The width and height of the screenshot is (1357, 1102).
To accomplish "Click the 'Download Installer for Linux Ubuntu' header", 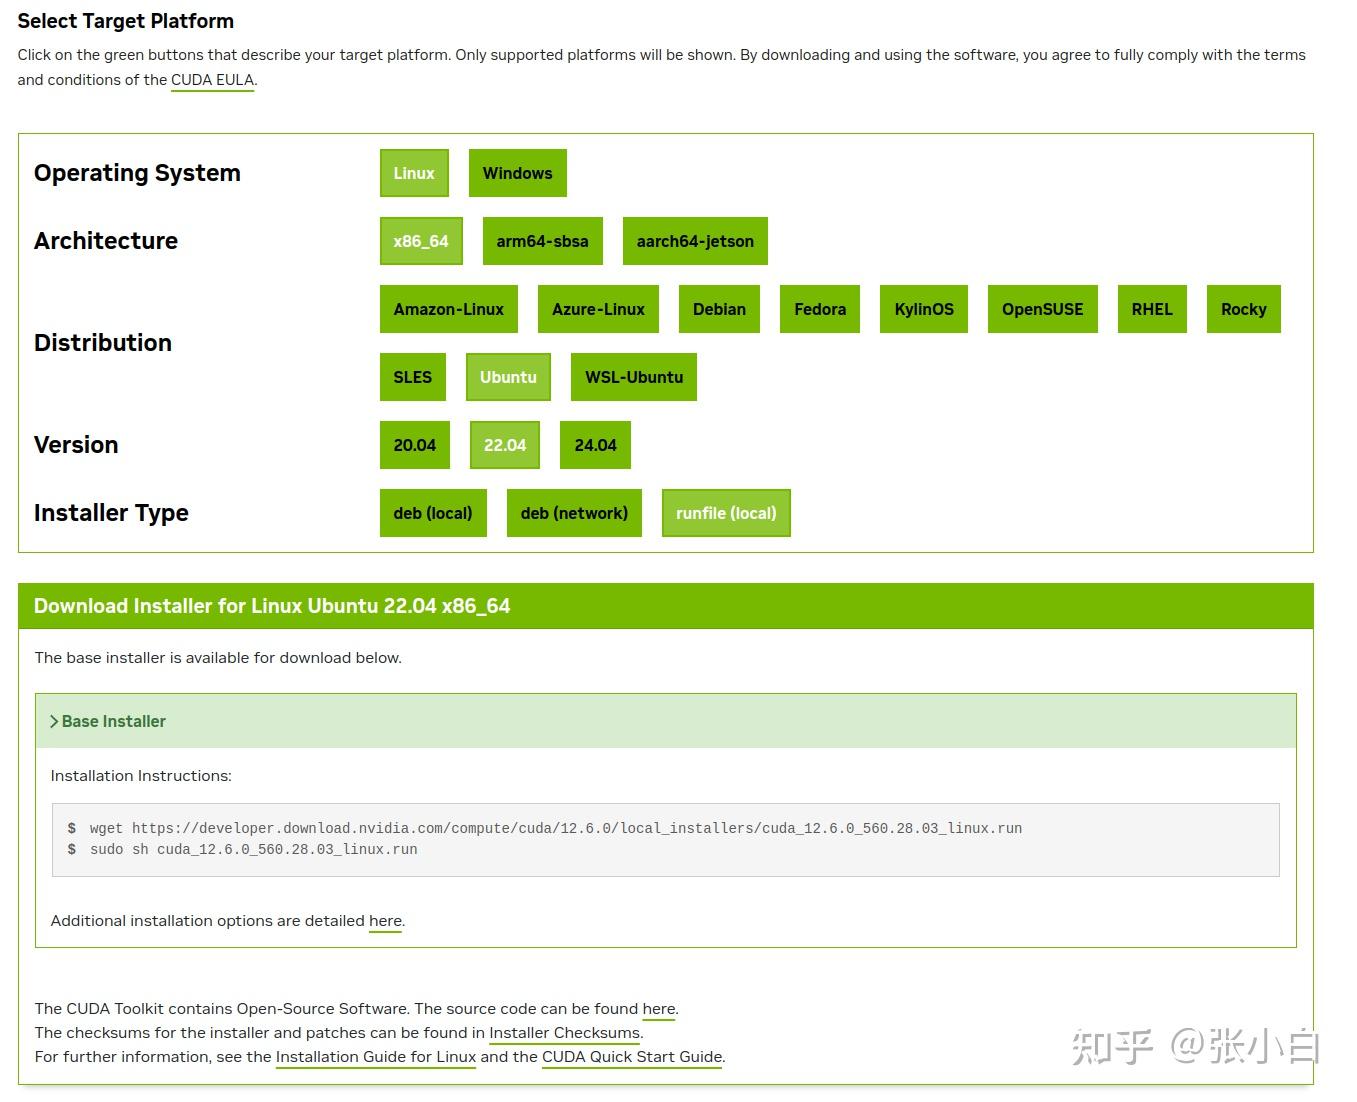I will (666, 606).
